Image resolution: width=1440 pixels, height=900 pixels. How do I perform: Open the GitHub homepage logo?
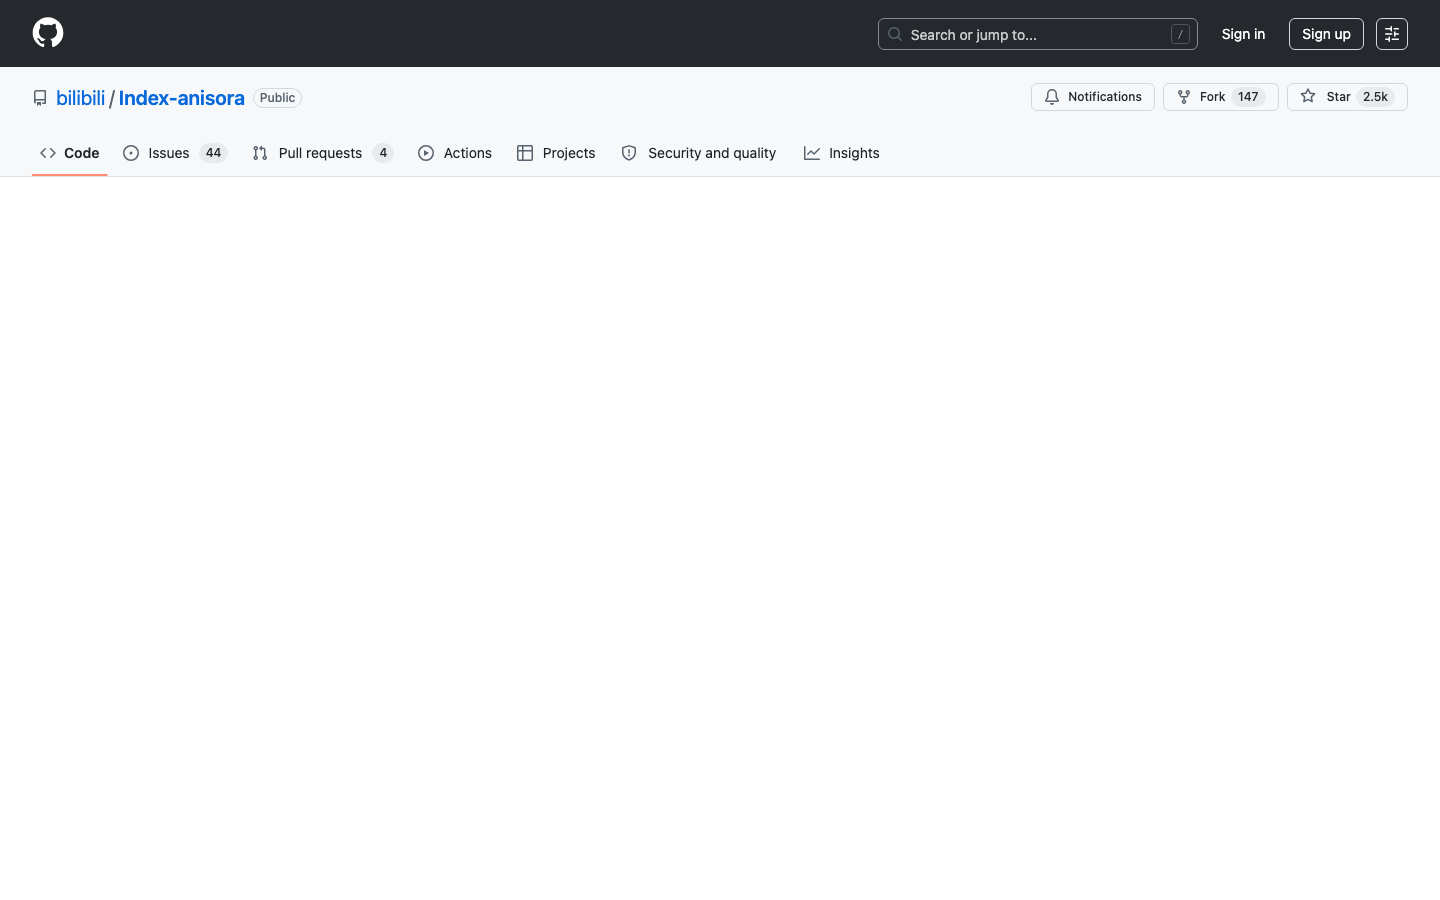coord(48,33)
